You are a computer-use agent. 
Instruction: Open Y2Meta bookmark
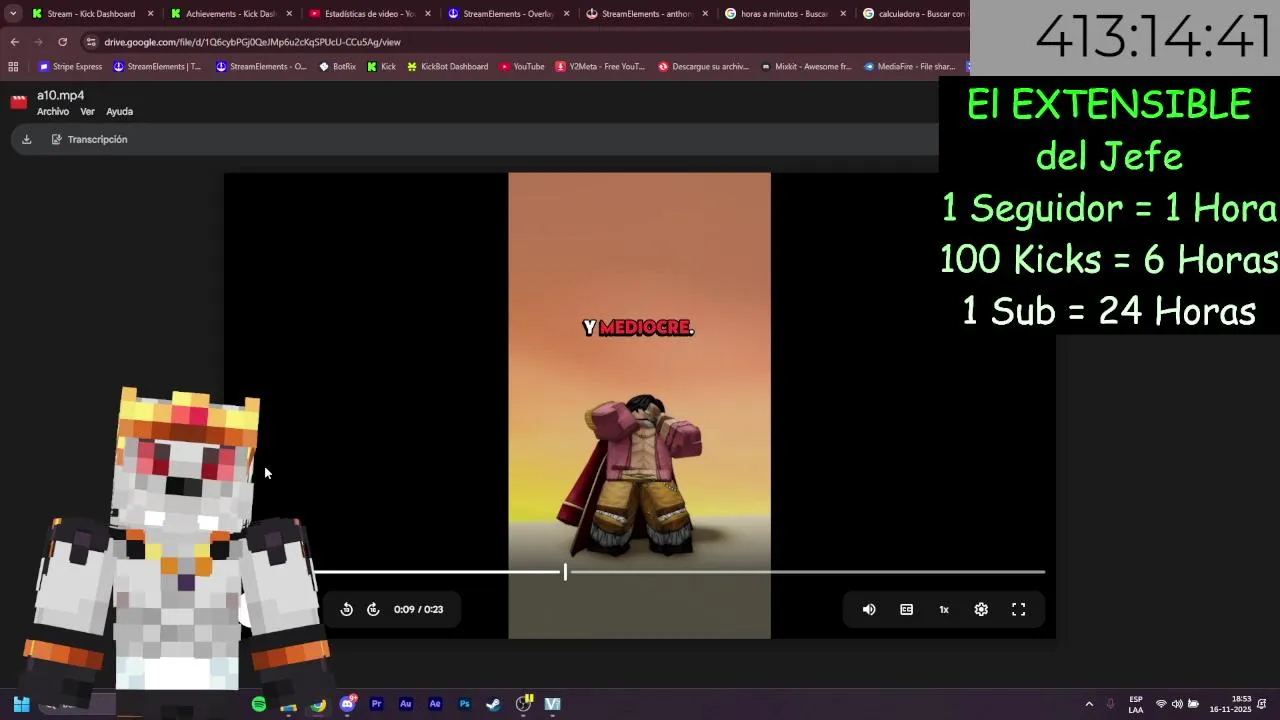point(600,67)
